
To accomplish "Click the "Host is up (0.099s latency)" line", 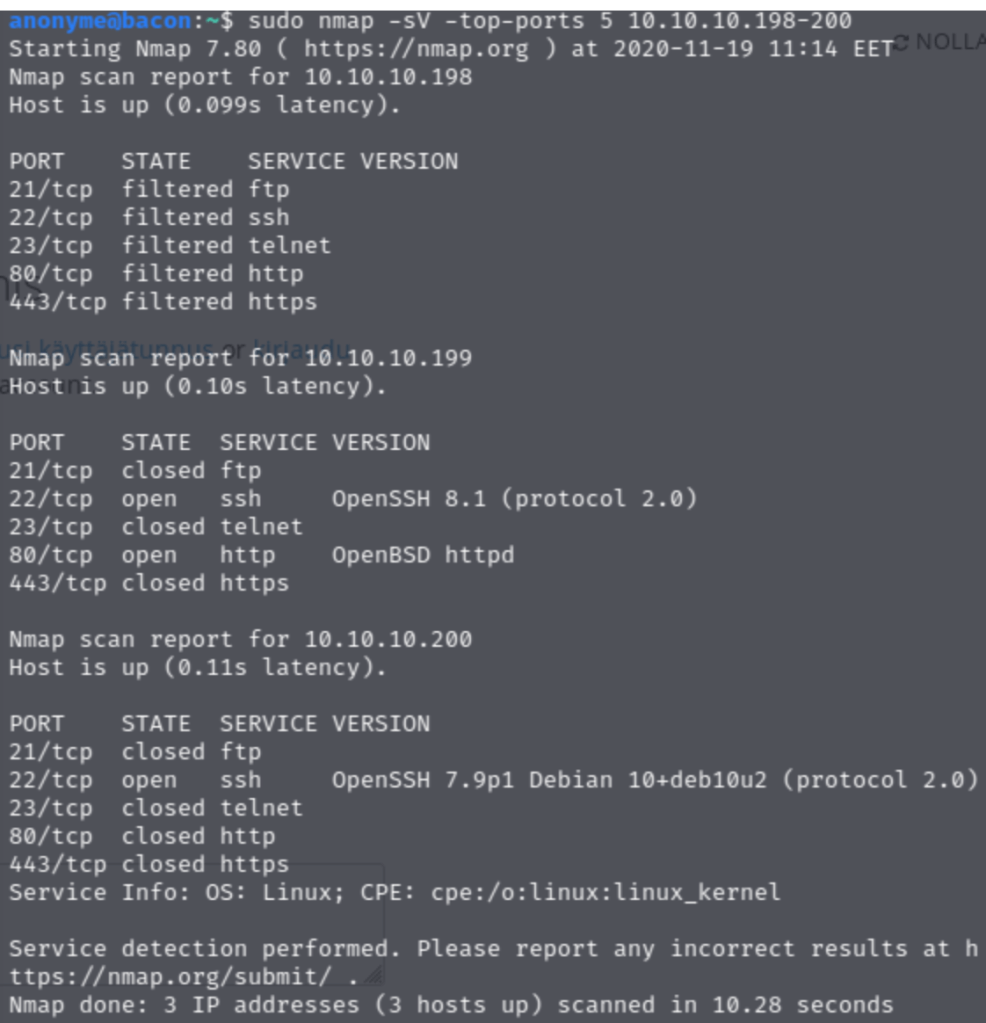I will 204,105.
